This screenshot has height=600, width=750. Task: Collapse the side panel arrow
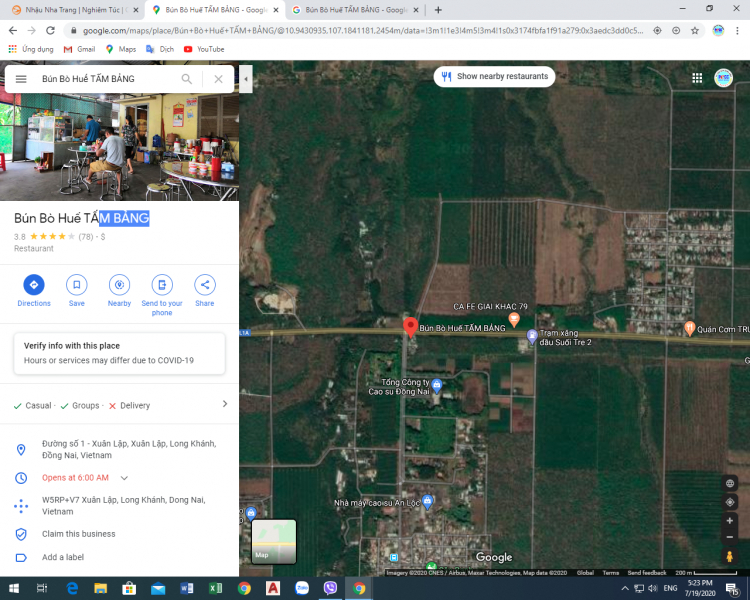(x=246, y=78)
